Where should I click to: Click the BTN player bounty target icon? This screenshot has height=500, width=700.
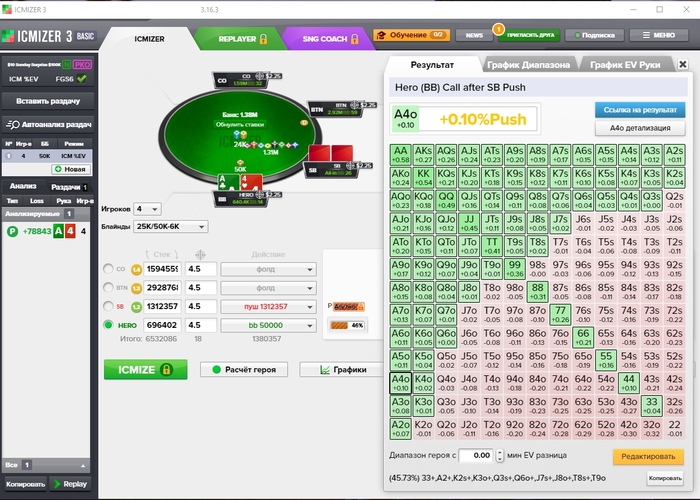point(354,105)
